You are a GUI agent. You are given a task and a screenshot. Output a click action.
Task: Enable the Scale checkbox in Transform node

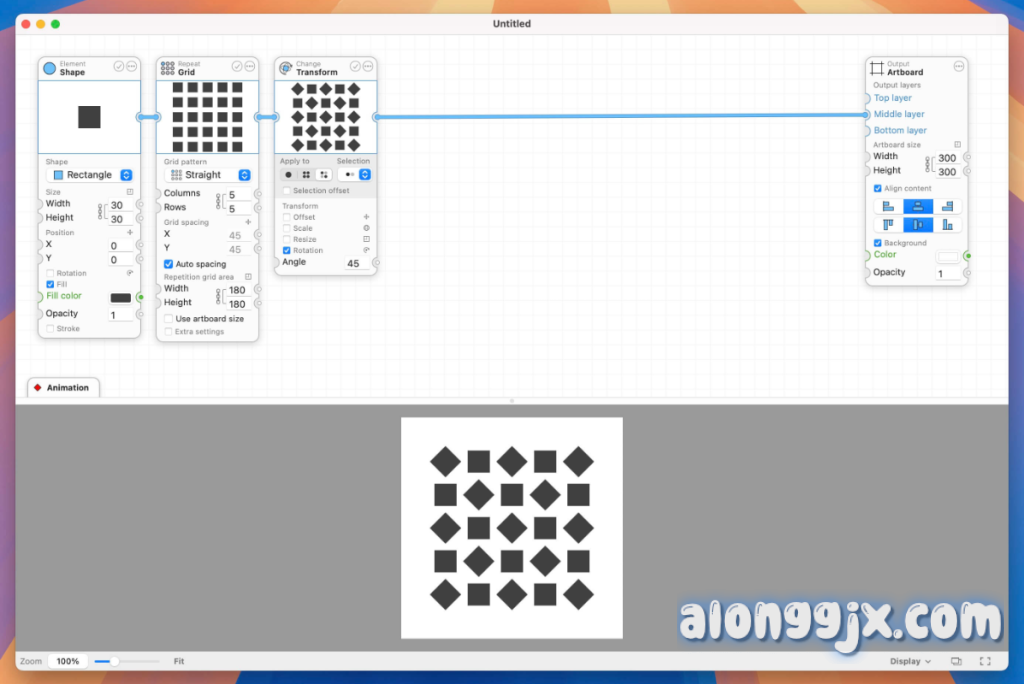tap(287, 228)
